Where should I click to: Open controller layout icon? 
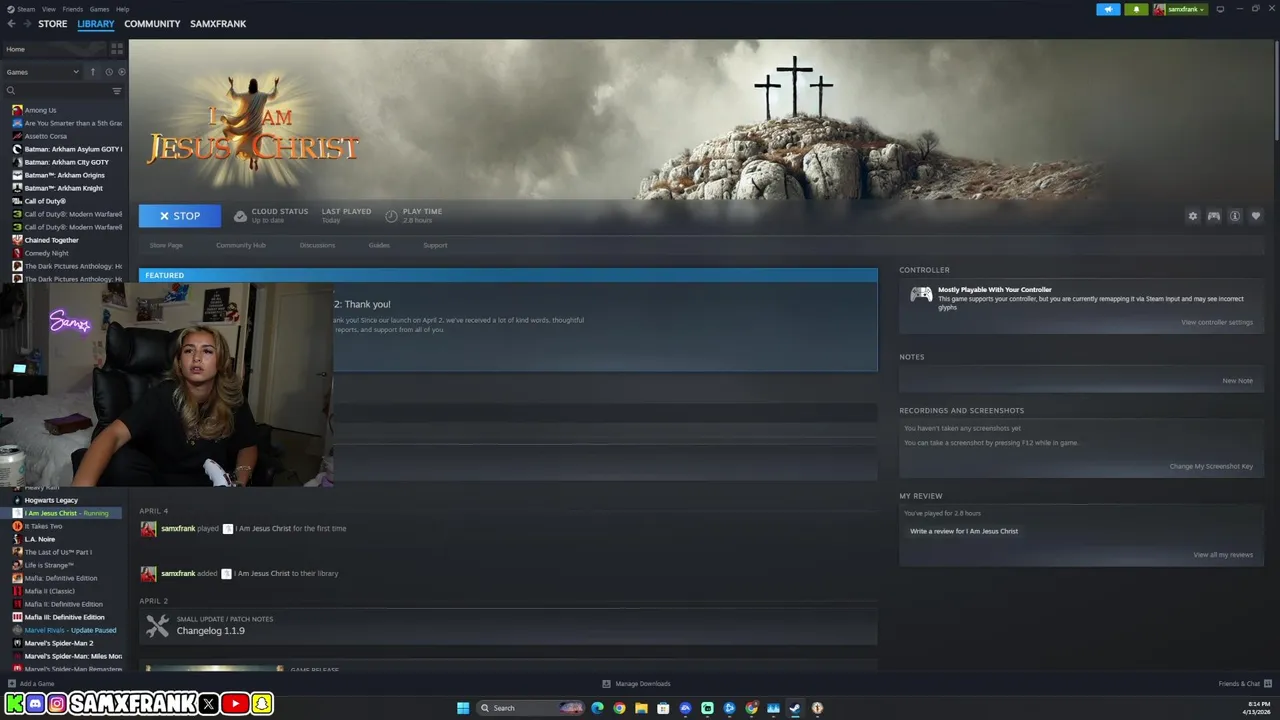pyautogui.click(x=1213, y=216)
